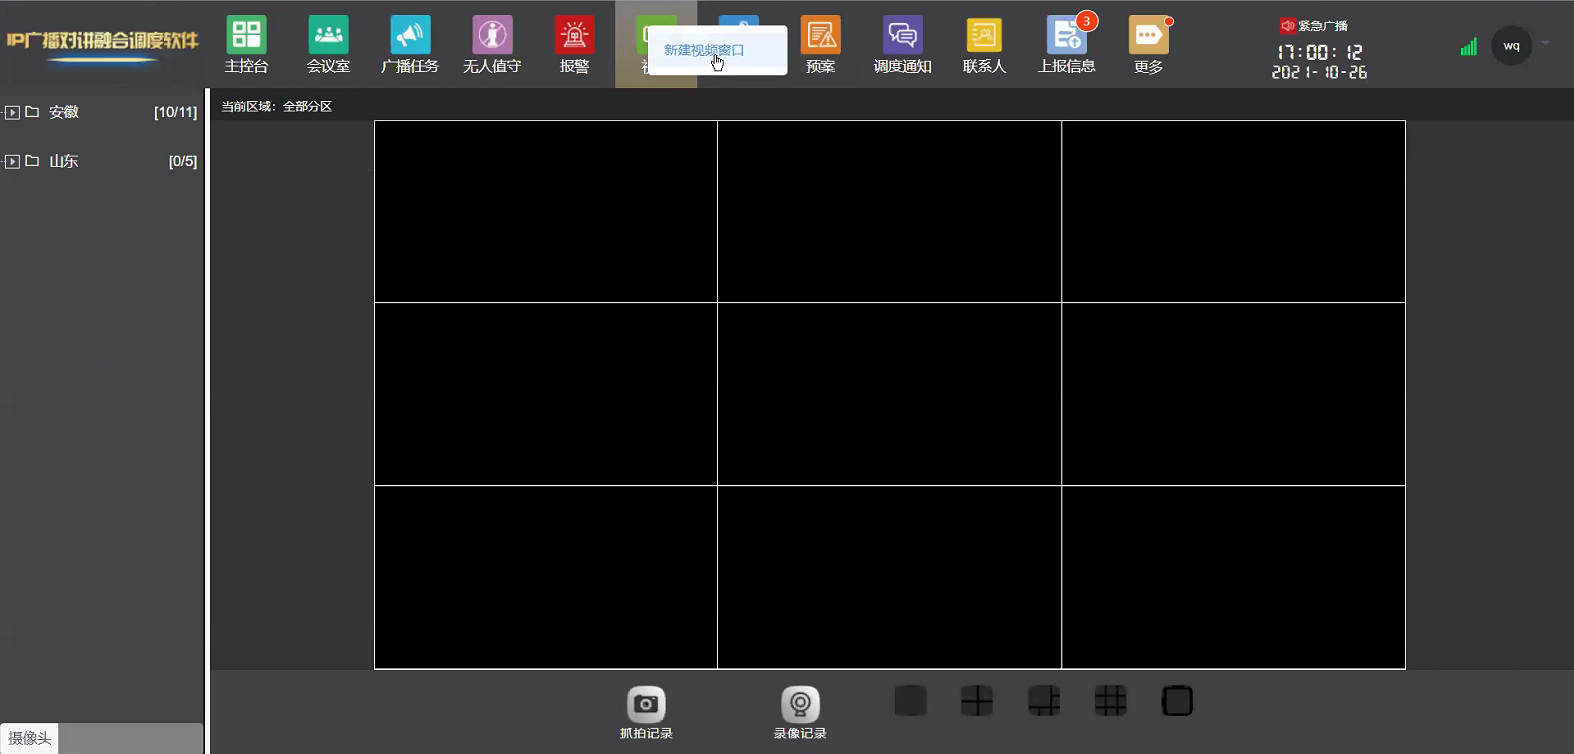Open 抓拍记录 snapshot records

click(x=646, y=713)
